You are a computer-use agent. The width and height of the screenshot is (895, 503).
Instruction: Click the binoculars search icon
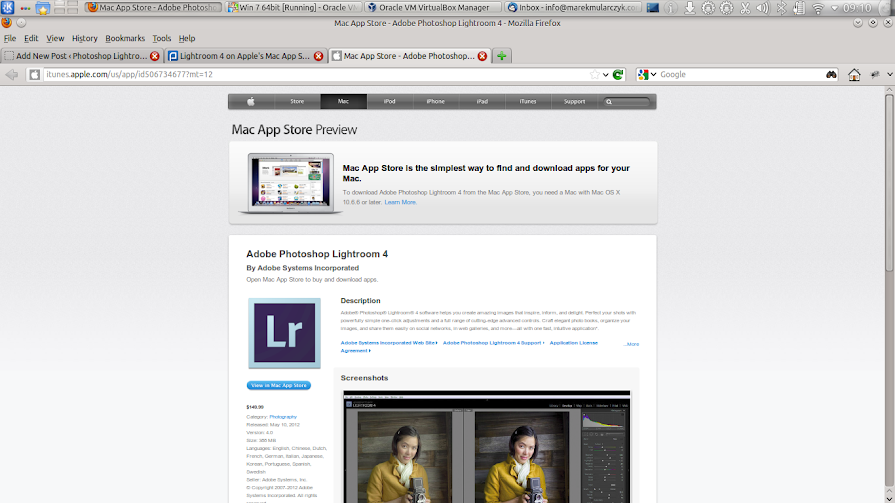pyautogui.click(x=831, y=75)
